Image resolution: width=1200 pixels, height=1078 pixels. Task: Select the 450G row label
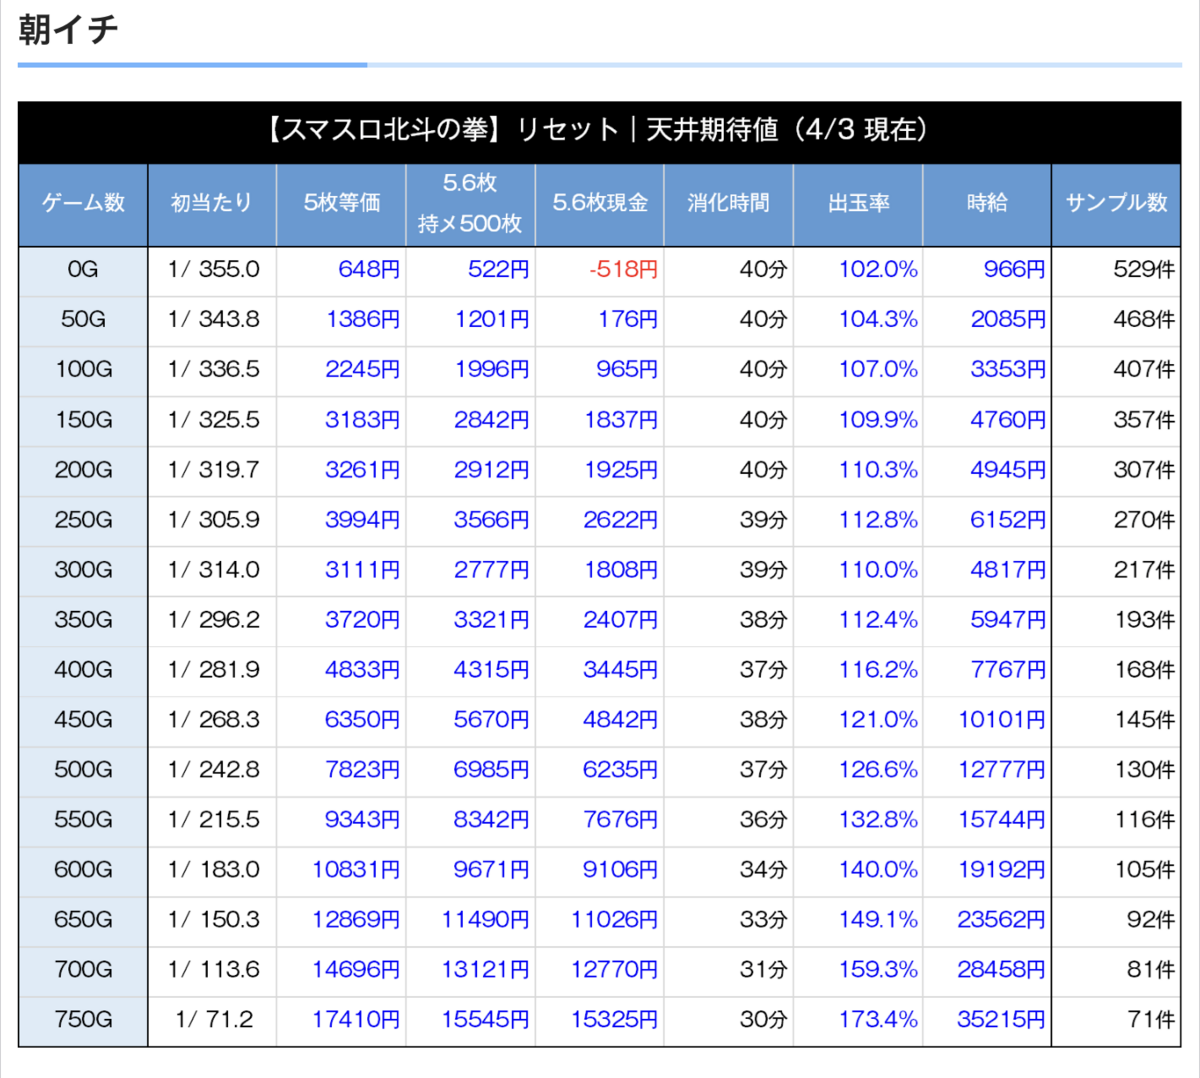click(83, 720)
